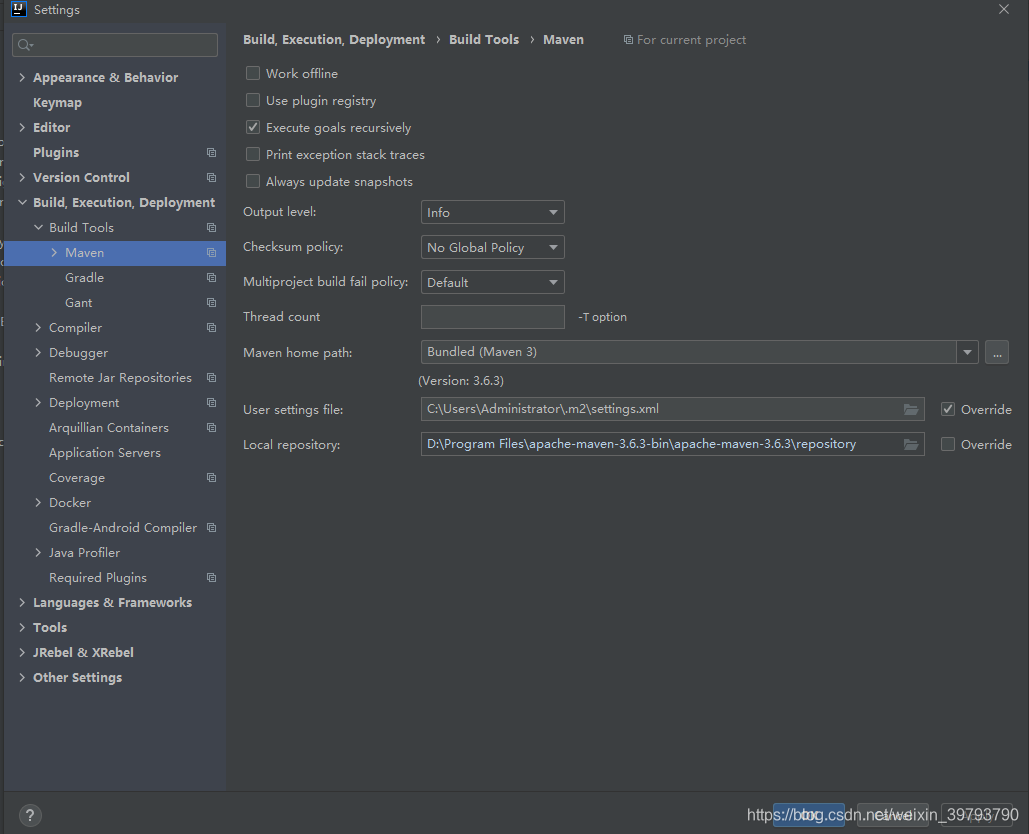
Task: Go to the Remote Jar Repositories page
Action: pyautogui.click(x=121, y=378)
